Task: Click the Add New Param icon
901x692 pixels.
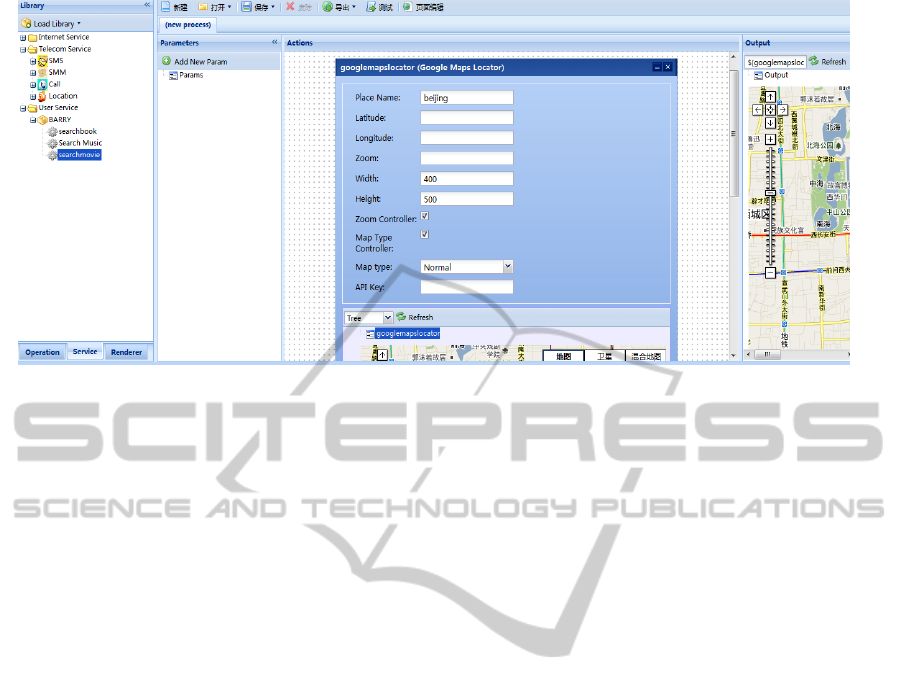Action: coord(167,62)
